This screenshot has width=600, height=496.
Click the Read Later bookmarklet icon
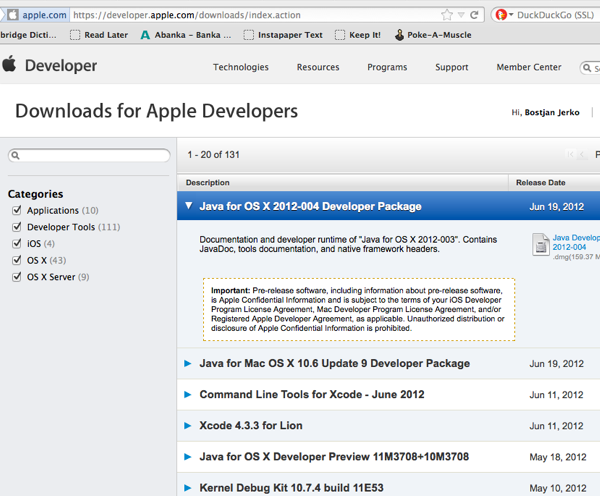[x=75, y=35]
